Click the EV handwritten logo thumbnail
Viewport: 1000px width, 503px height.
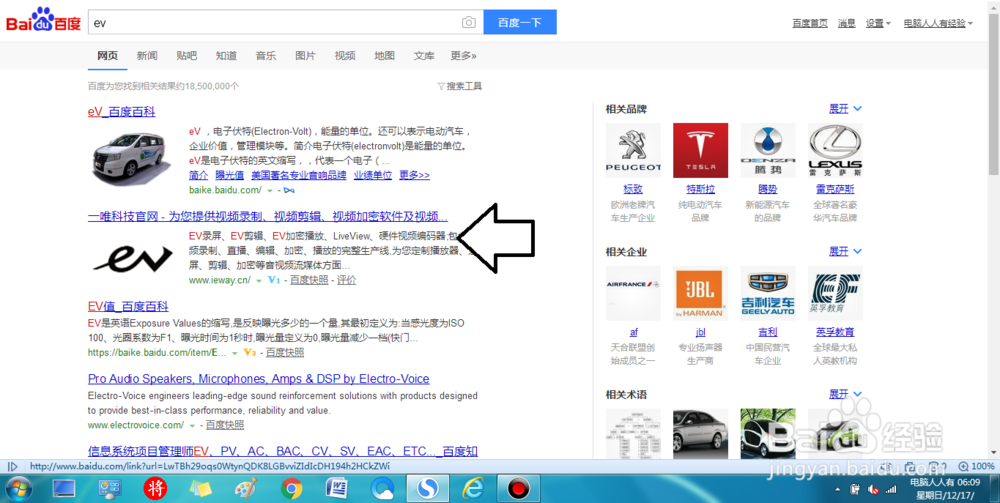pos(132,258)
